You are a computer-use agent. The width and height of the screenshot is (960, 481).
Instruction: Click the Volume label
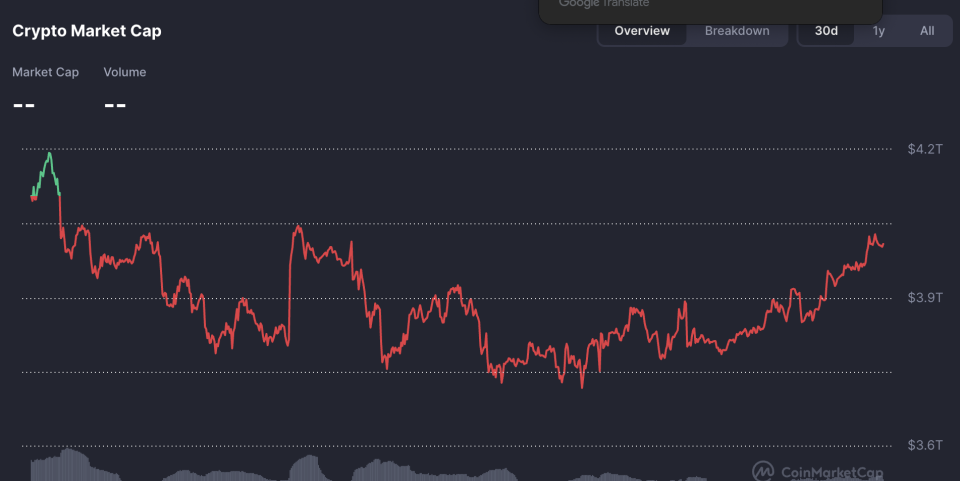124,72
